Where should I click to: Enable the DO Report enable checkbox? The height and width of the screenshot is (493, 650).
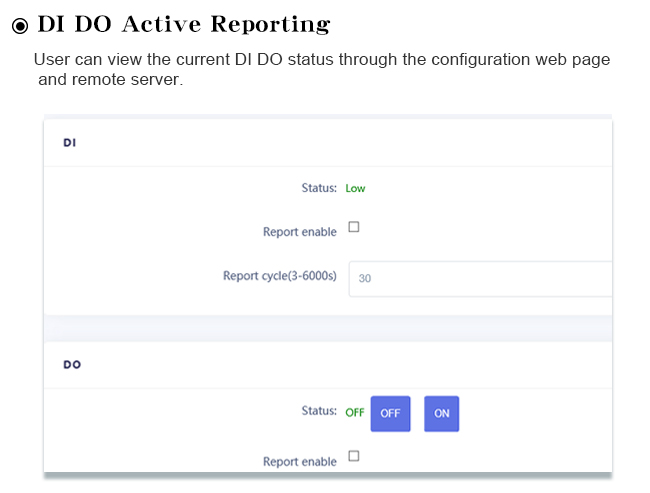[354, 456]
